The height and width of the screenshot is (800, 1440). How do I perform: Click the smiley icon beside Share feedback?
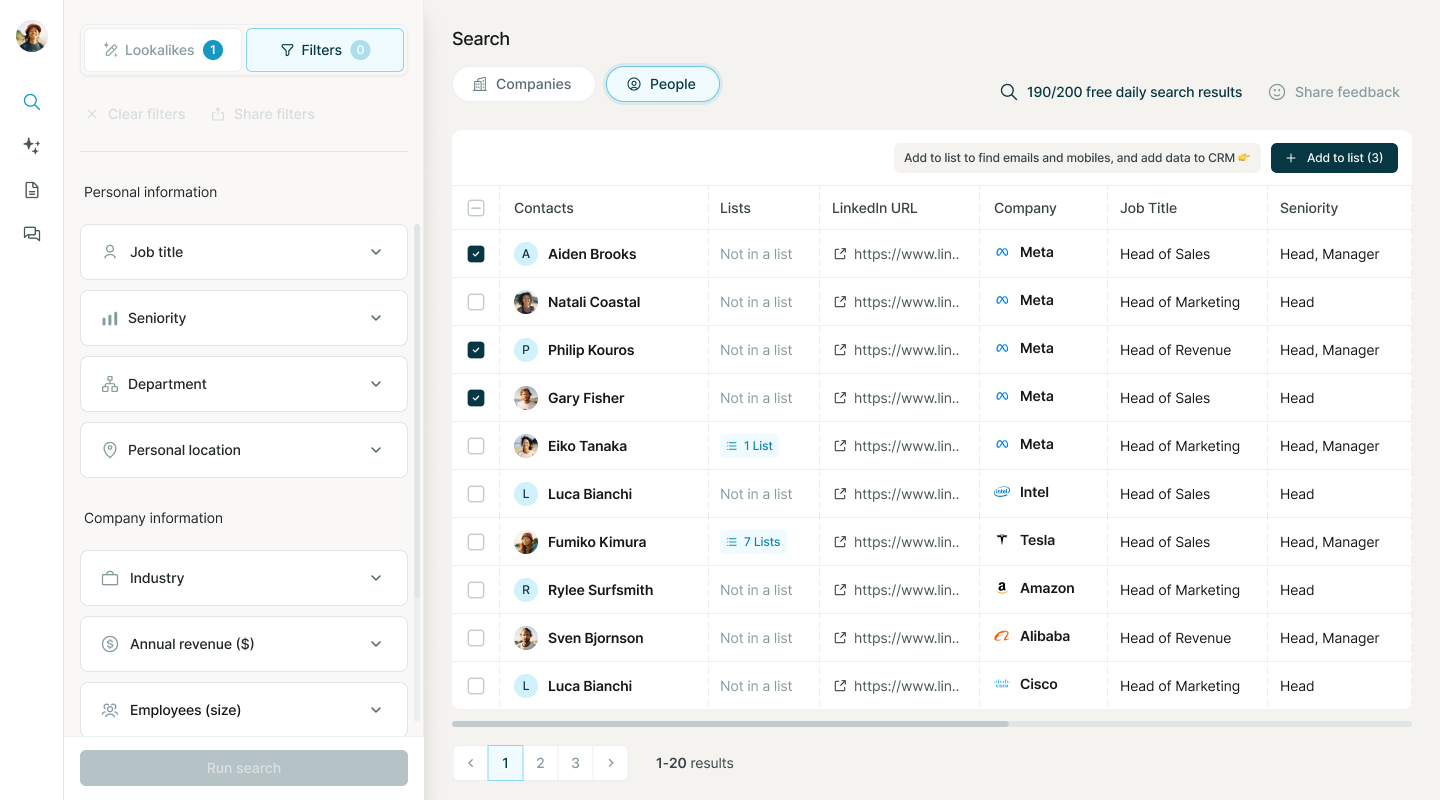[x=1277, y=92]
